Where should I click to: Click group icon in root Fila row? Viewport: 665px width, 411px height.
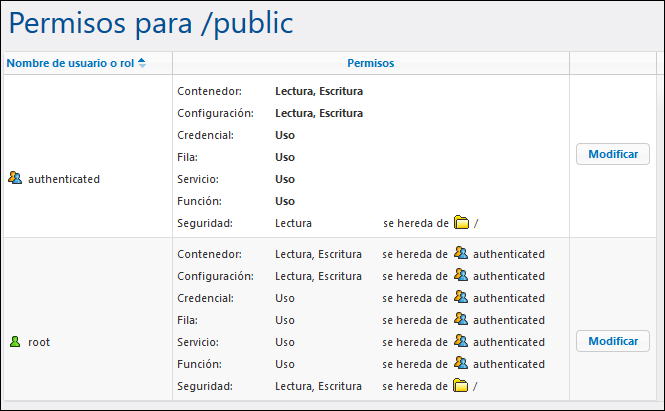coord(461,320)
